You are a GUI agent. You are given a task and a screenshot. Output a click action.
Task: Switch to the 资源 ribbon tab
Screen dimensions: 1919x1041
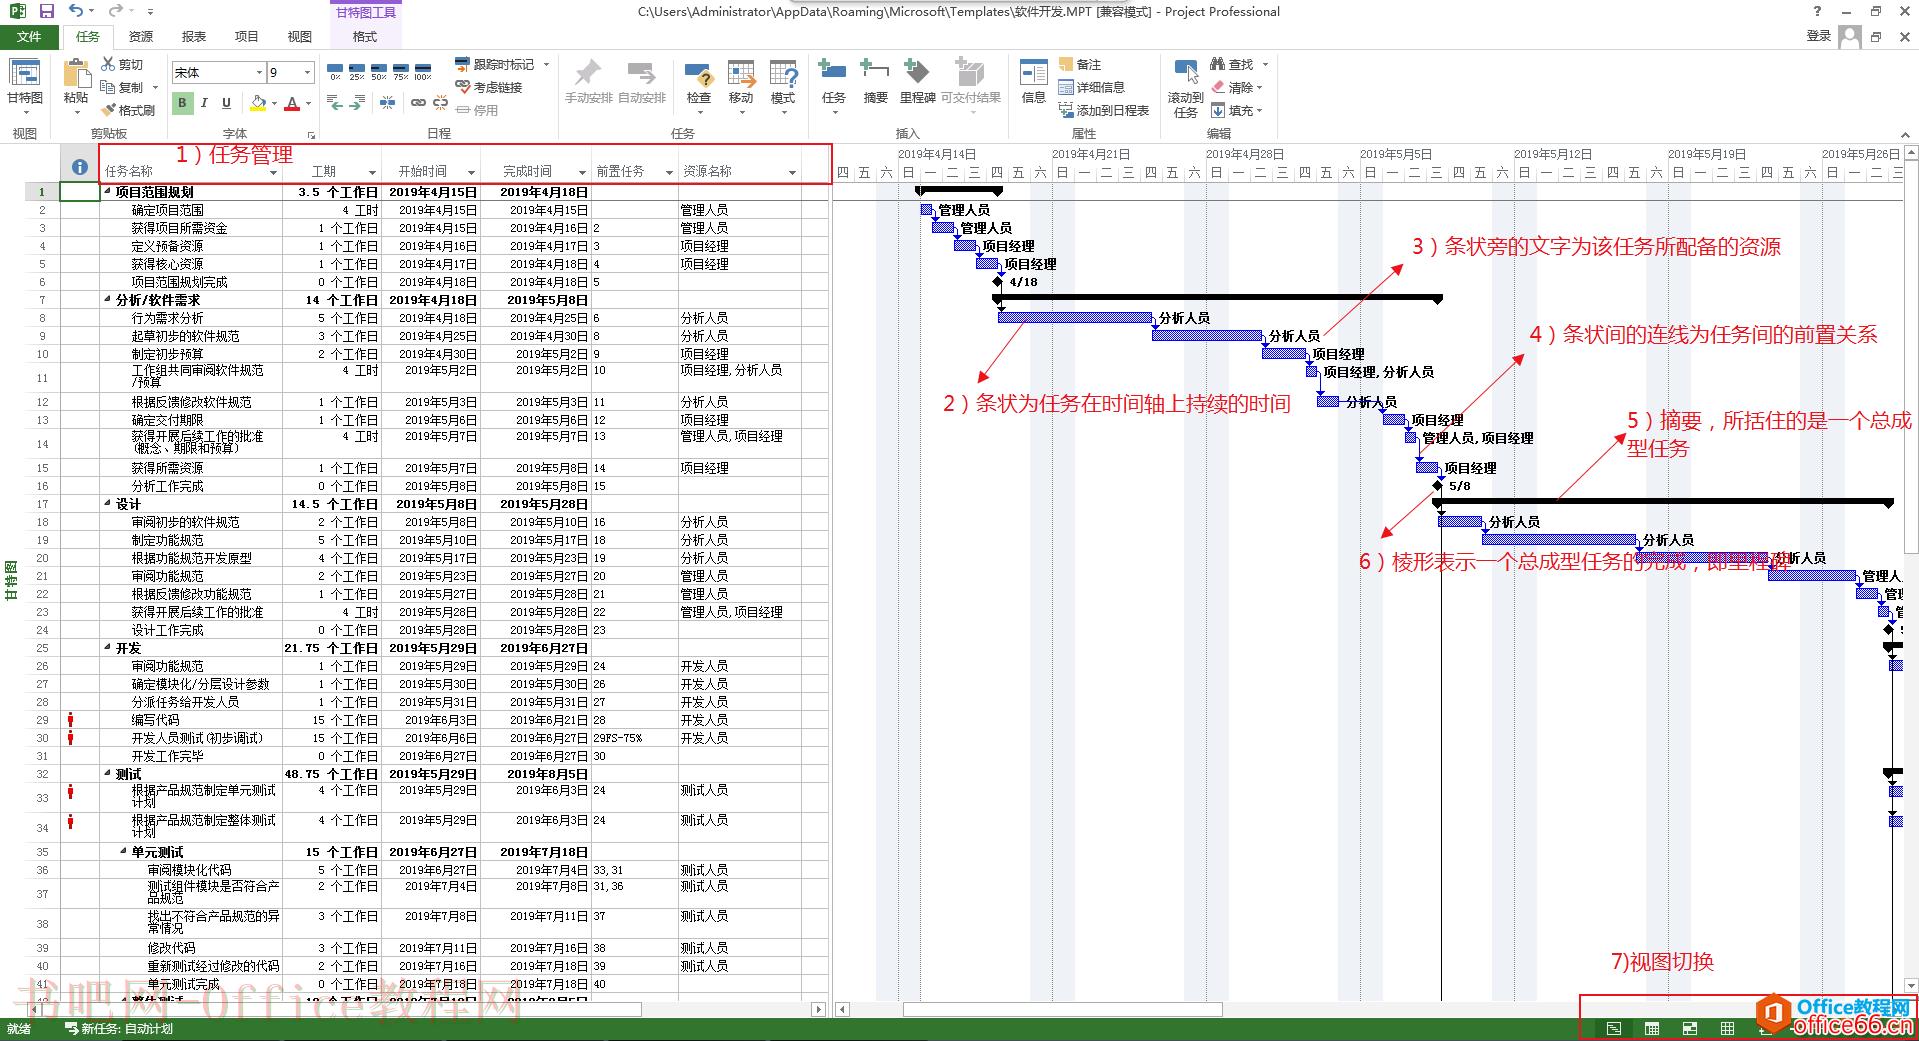(x=141, y=36)
